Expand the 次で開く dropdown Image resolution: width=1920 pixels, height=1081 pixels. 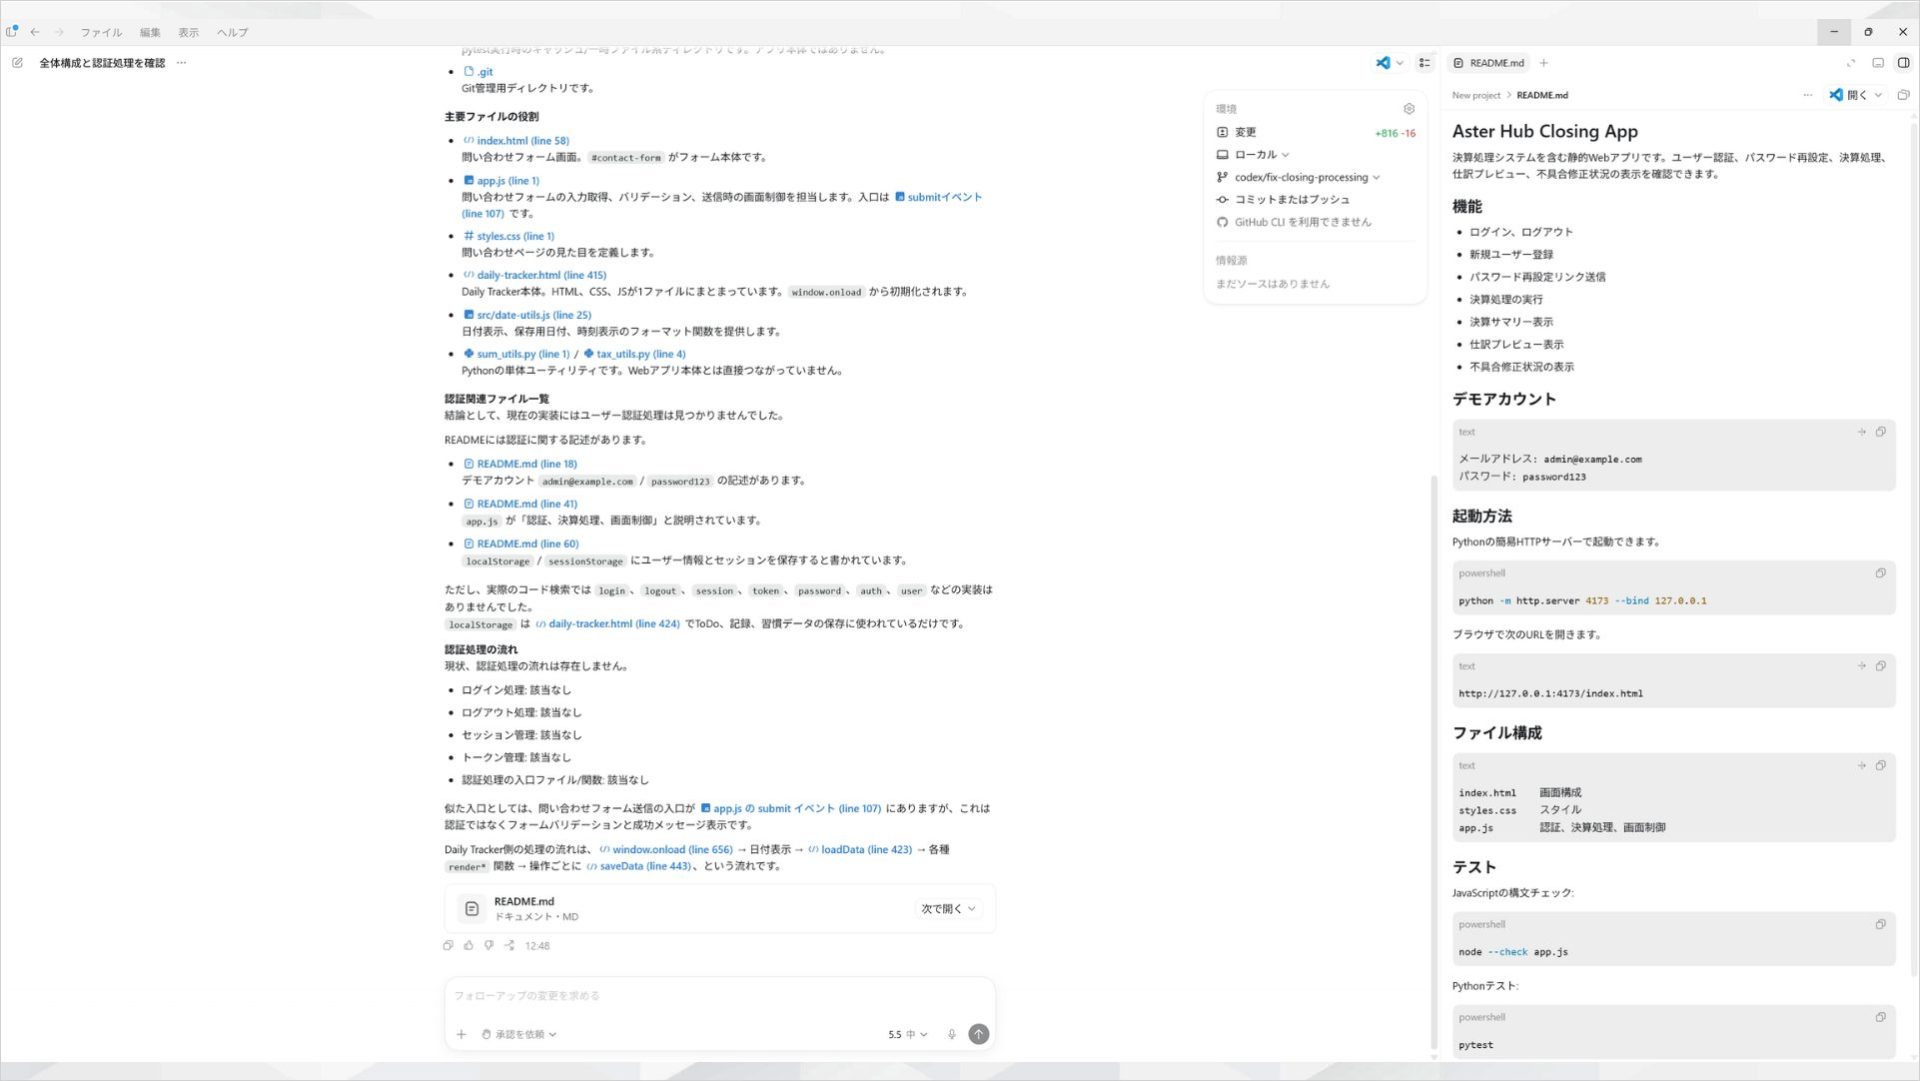click(x=948, y=909)
